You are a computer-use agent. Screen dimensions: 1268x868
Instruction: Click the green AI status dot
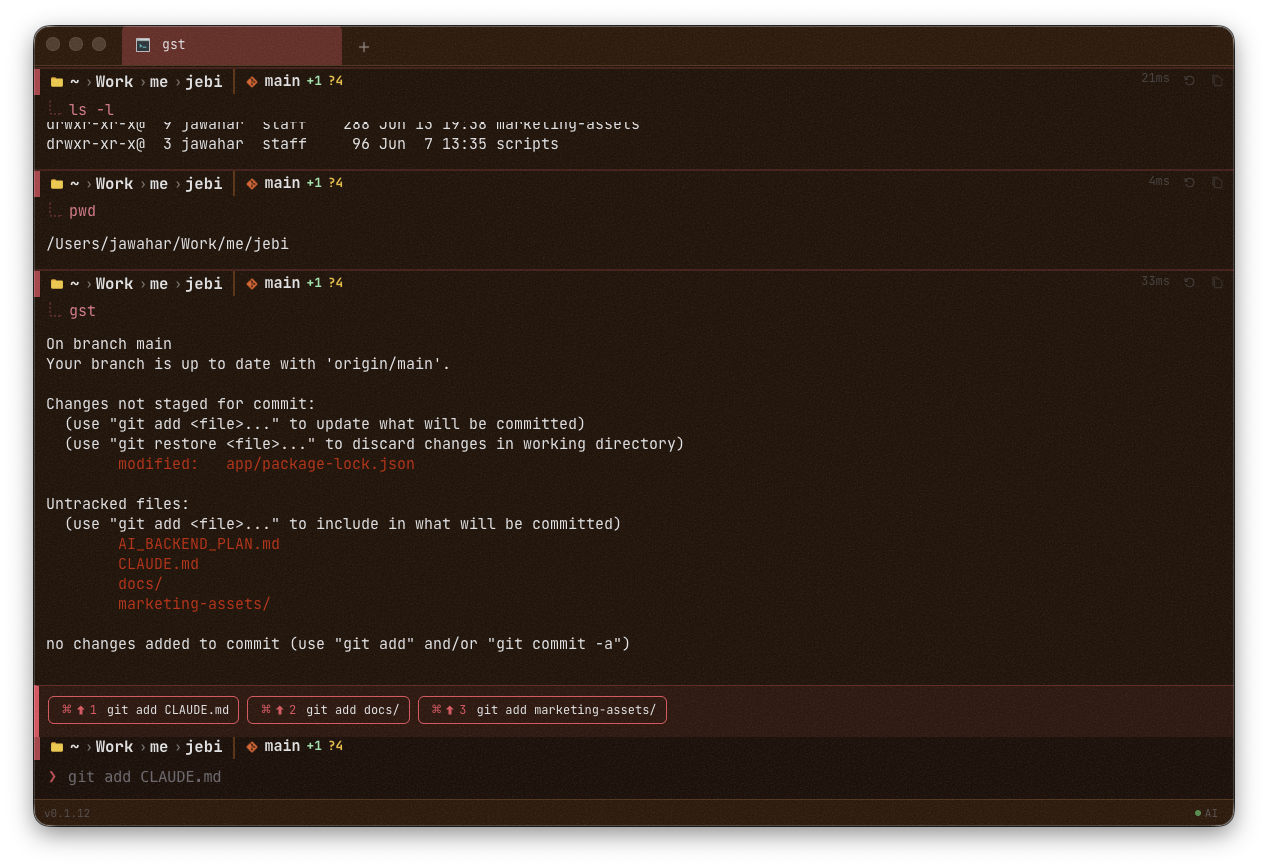(1198, 813)
